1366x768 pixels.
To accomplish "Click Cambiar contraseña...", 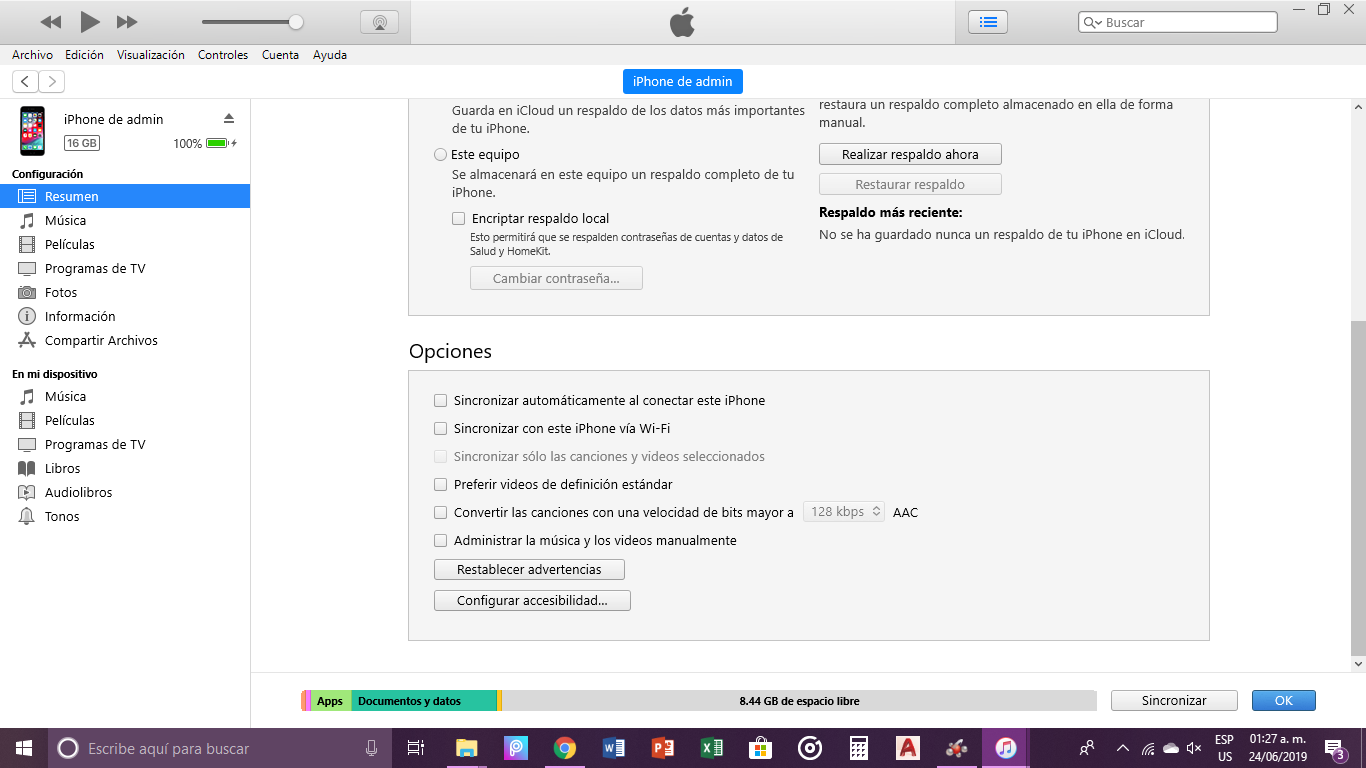I will pyautogui.click(x=556, y=279).
